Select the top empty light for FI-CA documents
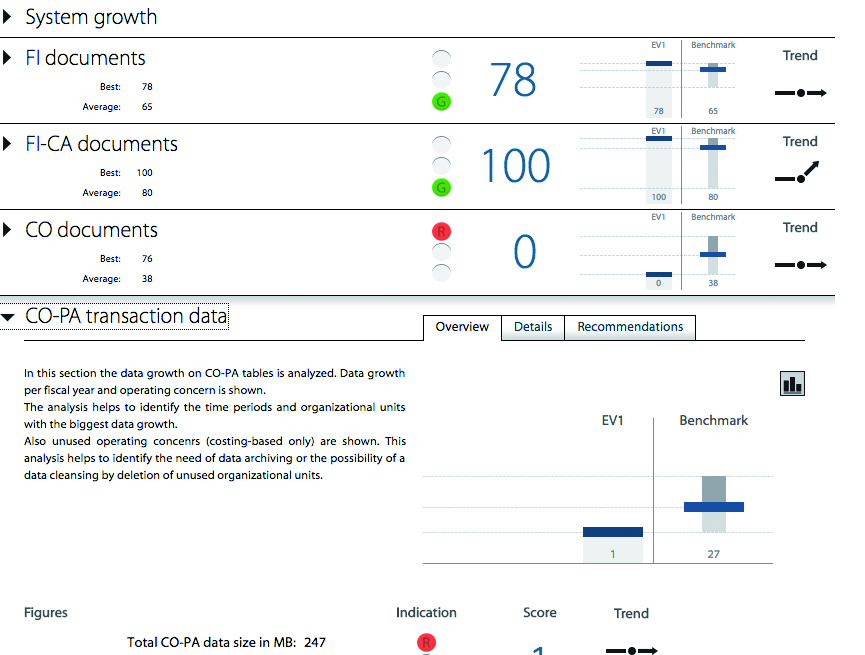 [441, 144]
